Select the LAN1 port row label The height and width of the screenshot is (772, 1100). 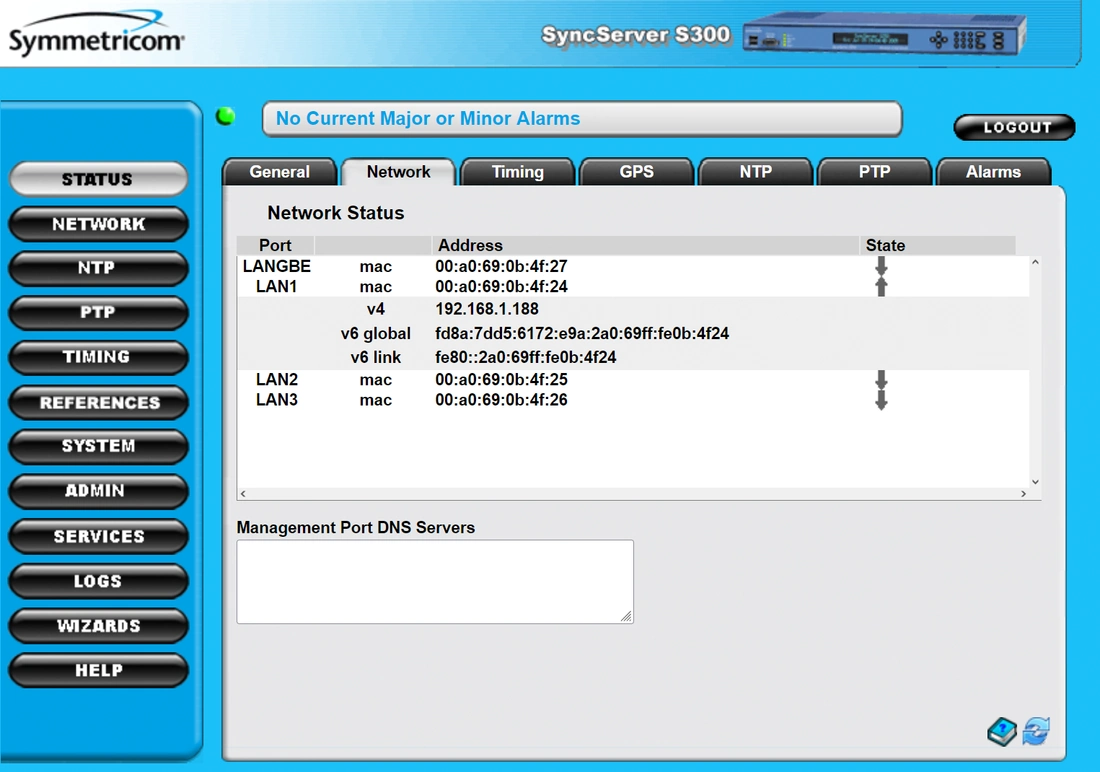[x=276, y=286]
